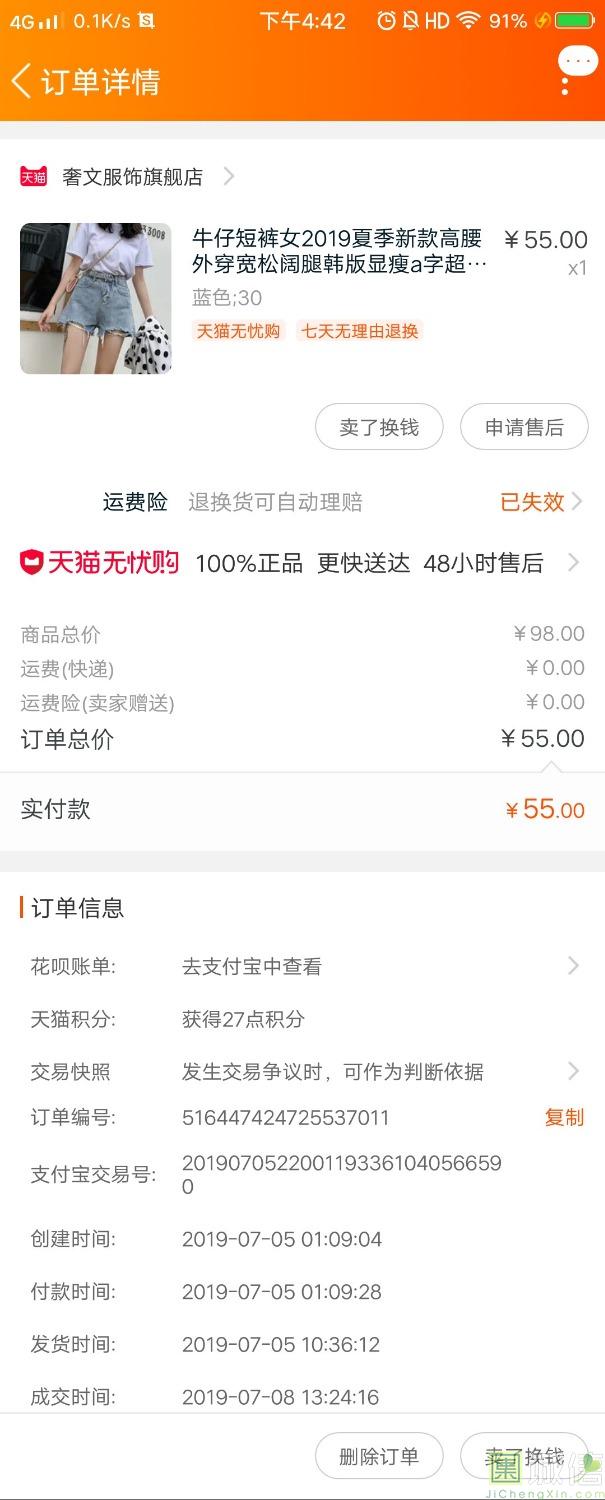
Task: Expand 天猫无忧购 guarantee details chevron
Action: (x=573, y=563)
